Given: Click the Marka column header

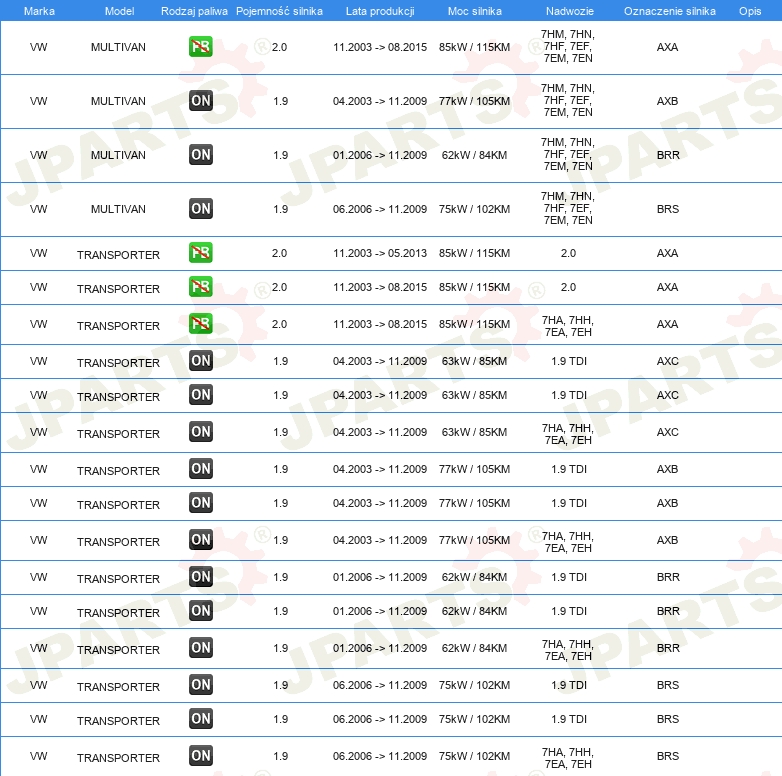Looking at the screenshot, I should coord(38,10).
